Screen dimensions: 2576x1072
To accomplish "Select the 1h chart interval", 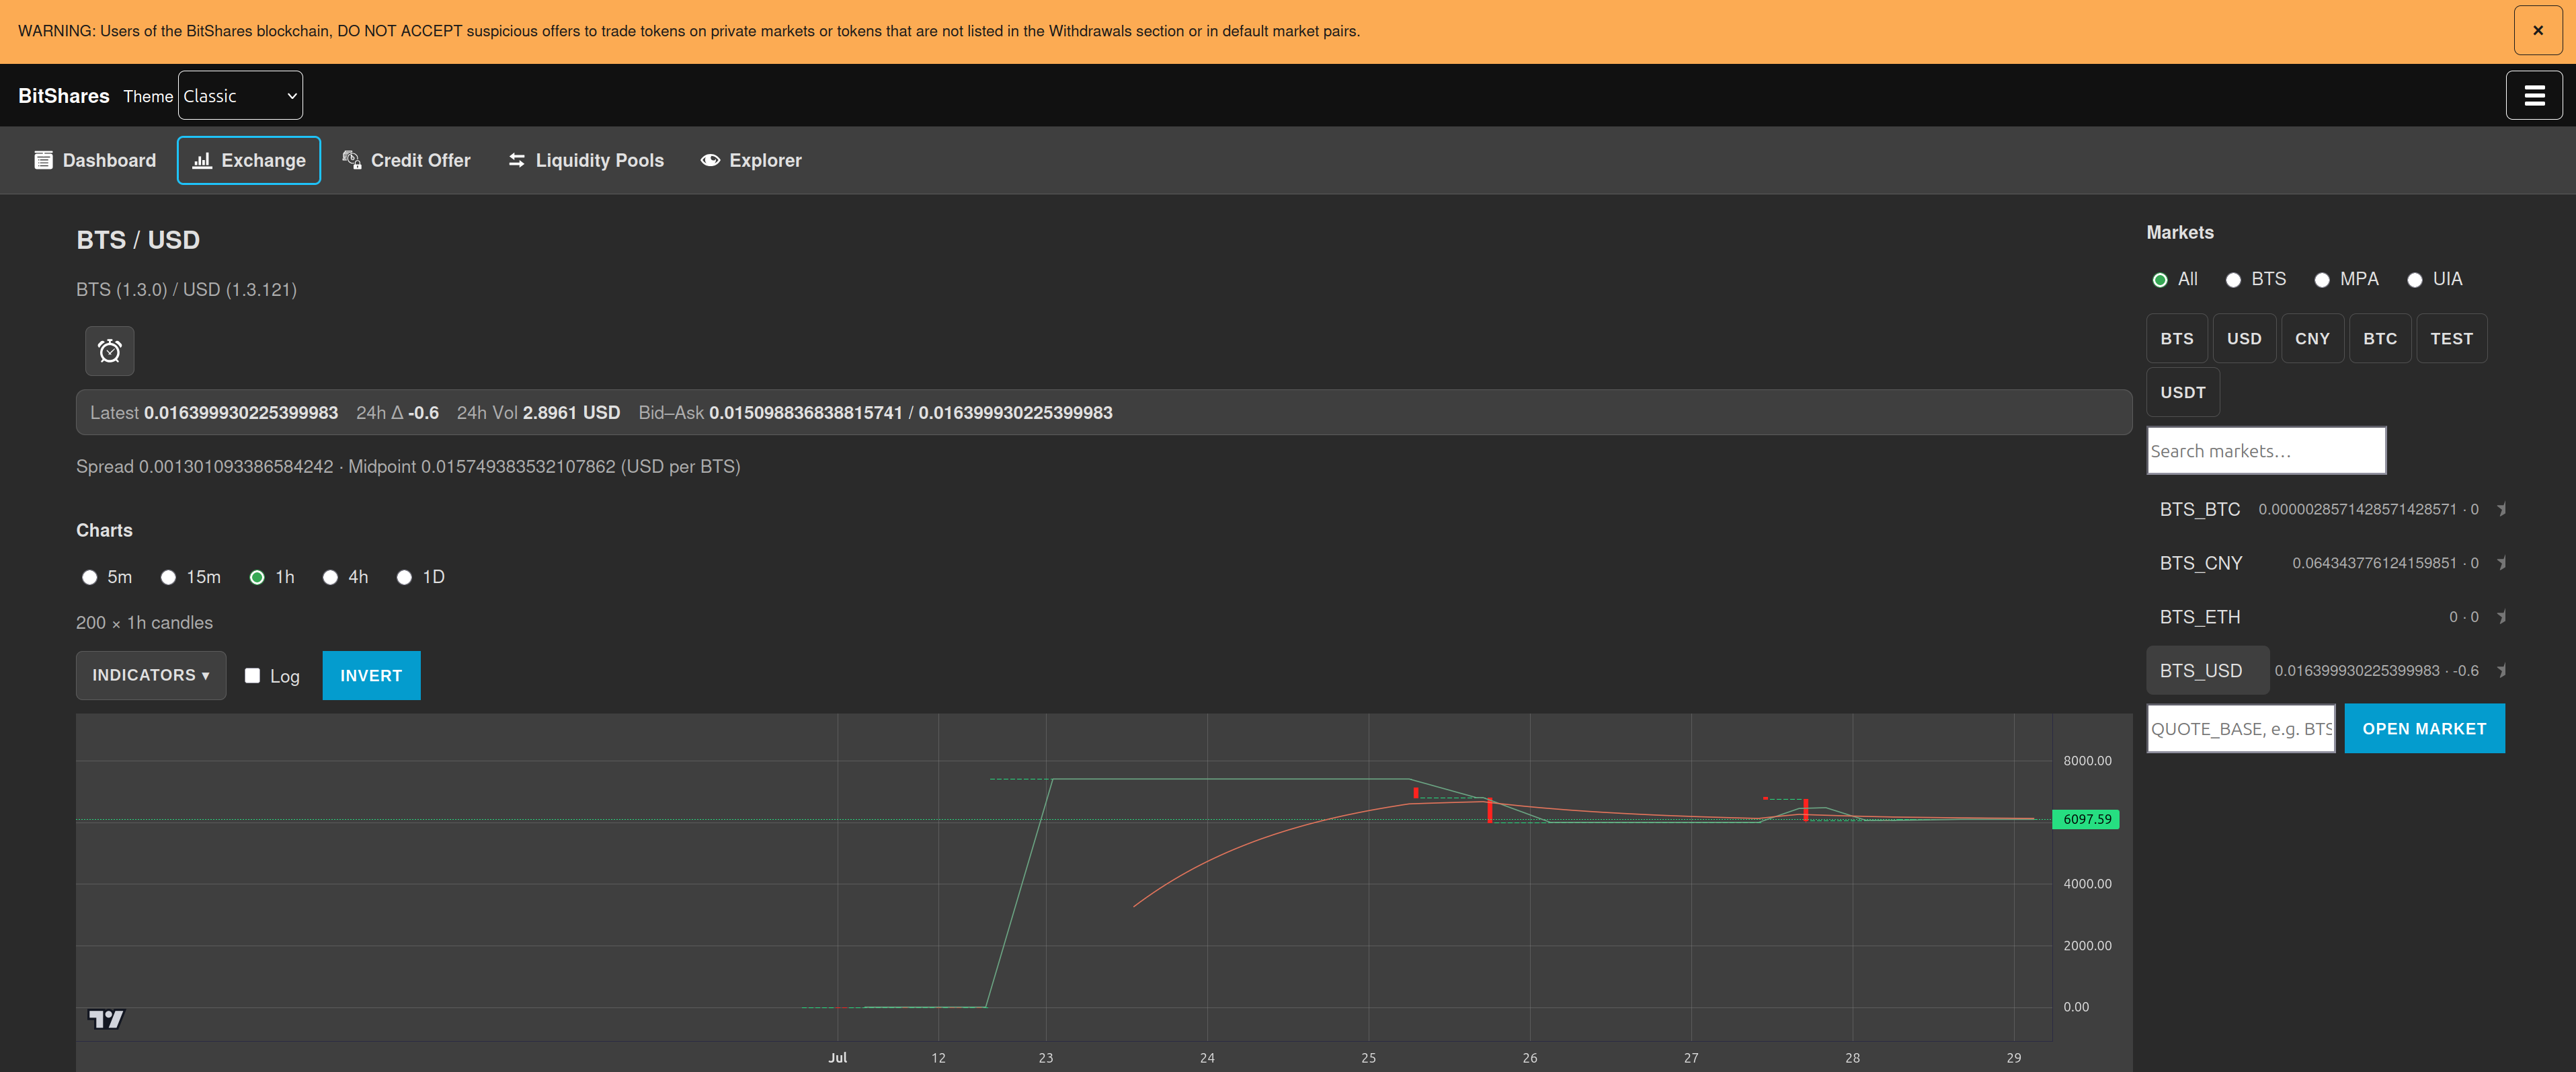I will pyautogui.click(x=257, y=578).
